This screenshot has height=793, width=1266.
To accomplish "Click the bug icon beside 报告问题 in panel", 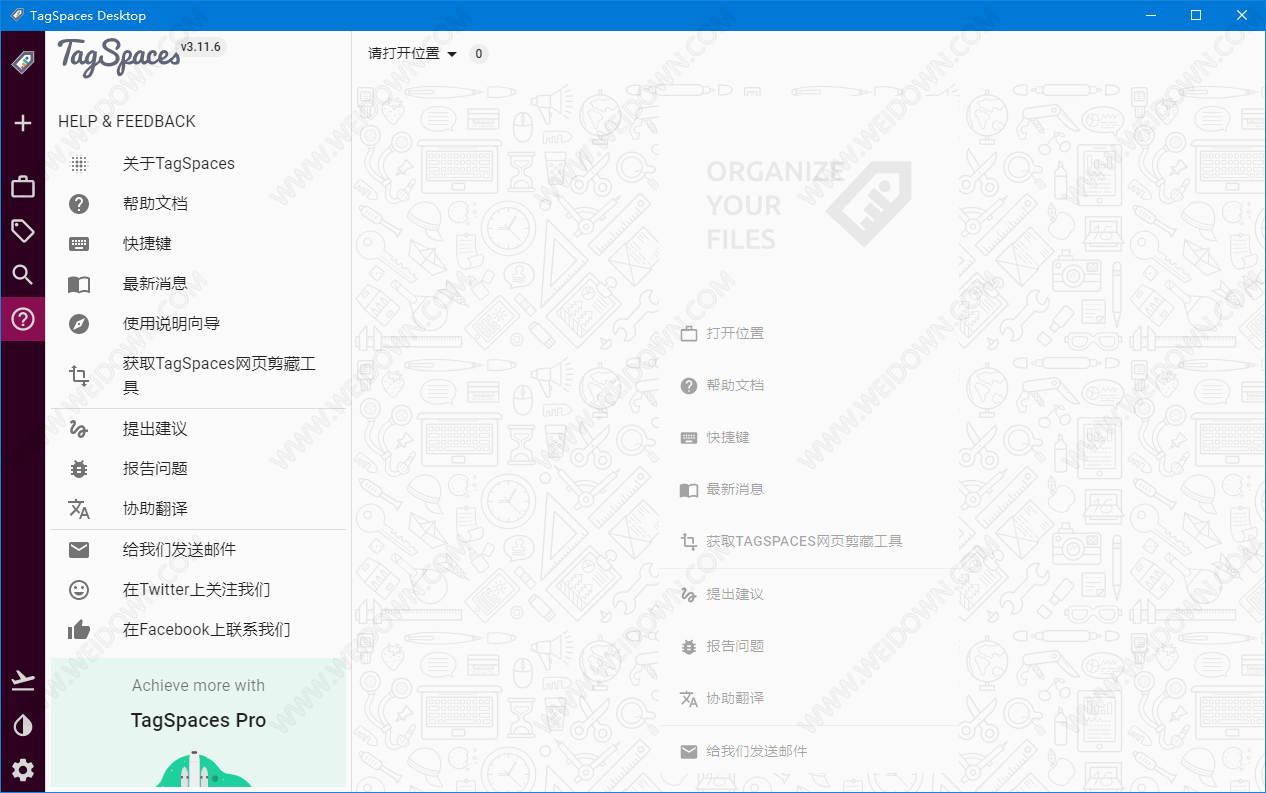I will pos(79,469).
